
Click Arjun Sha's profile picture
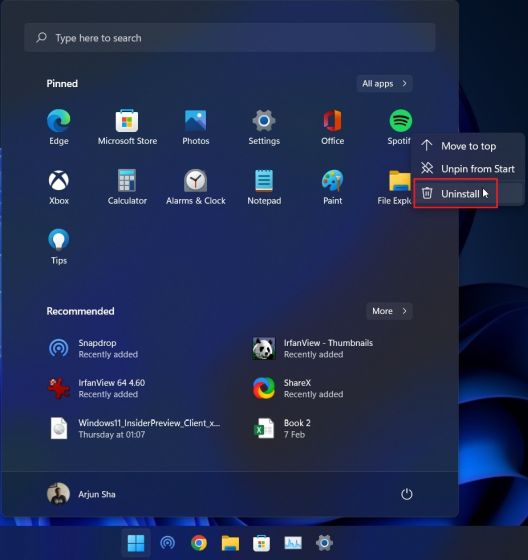pos(58,494)
